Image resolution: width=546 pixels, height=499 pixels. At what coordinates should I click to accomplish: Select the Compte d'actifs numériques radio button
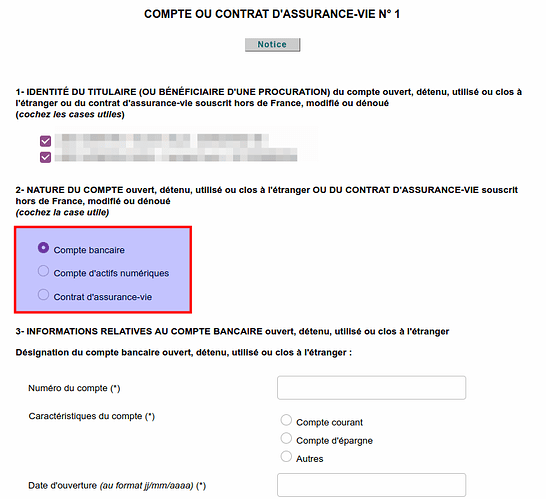coord(43,271)
